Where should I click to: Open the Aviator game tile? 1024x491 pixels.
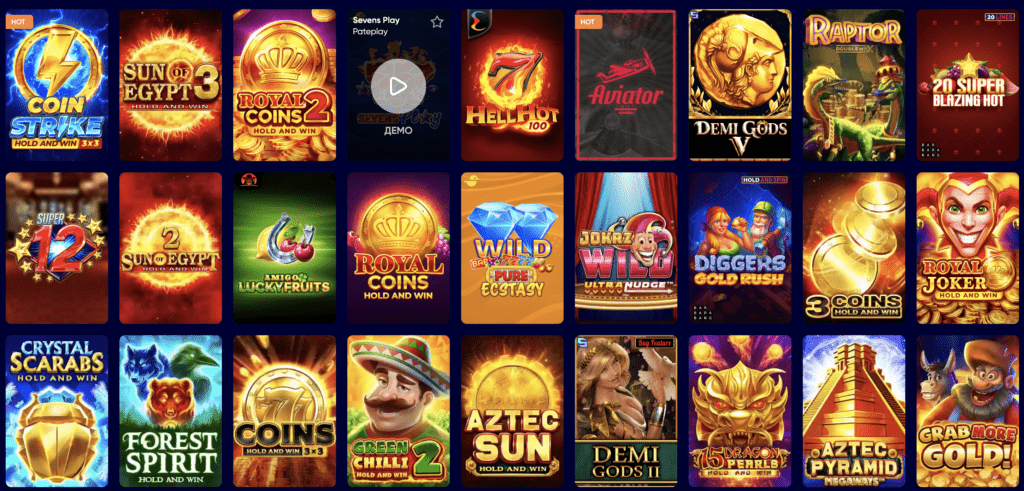pyautogui.click(x=626, y=85)
